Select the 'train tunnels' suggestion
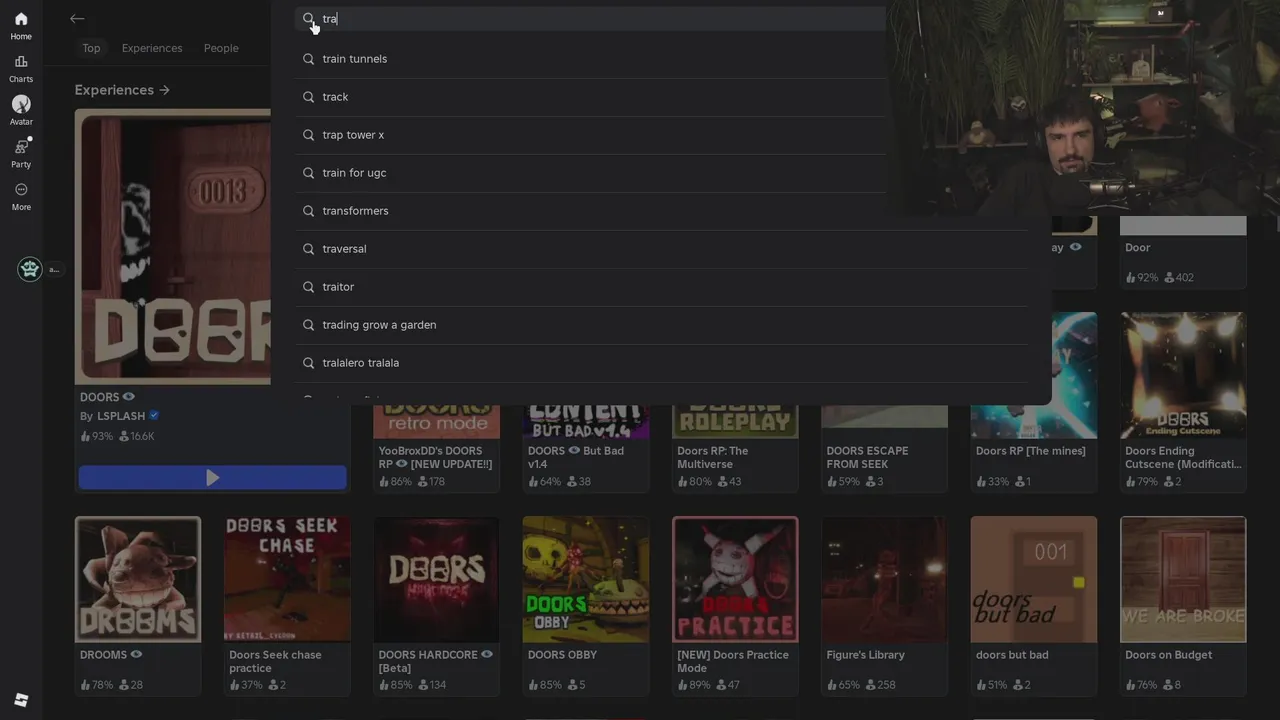Image resolution: width=1280 pixels, height=720 pixels. [662, 59]
